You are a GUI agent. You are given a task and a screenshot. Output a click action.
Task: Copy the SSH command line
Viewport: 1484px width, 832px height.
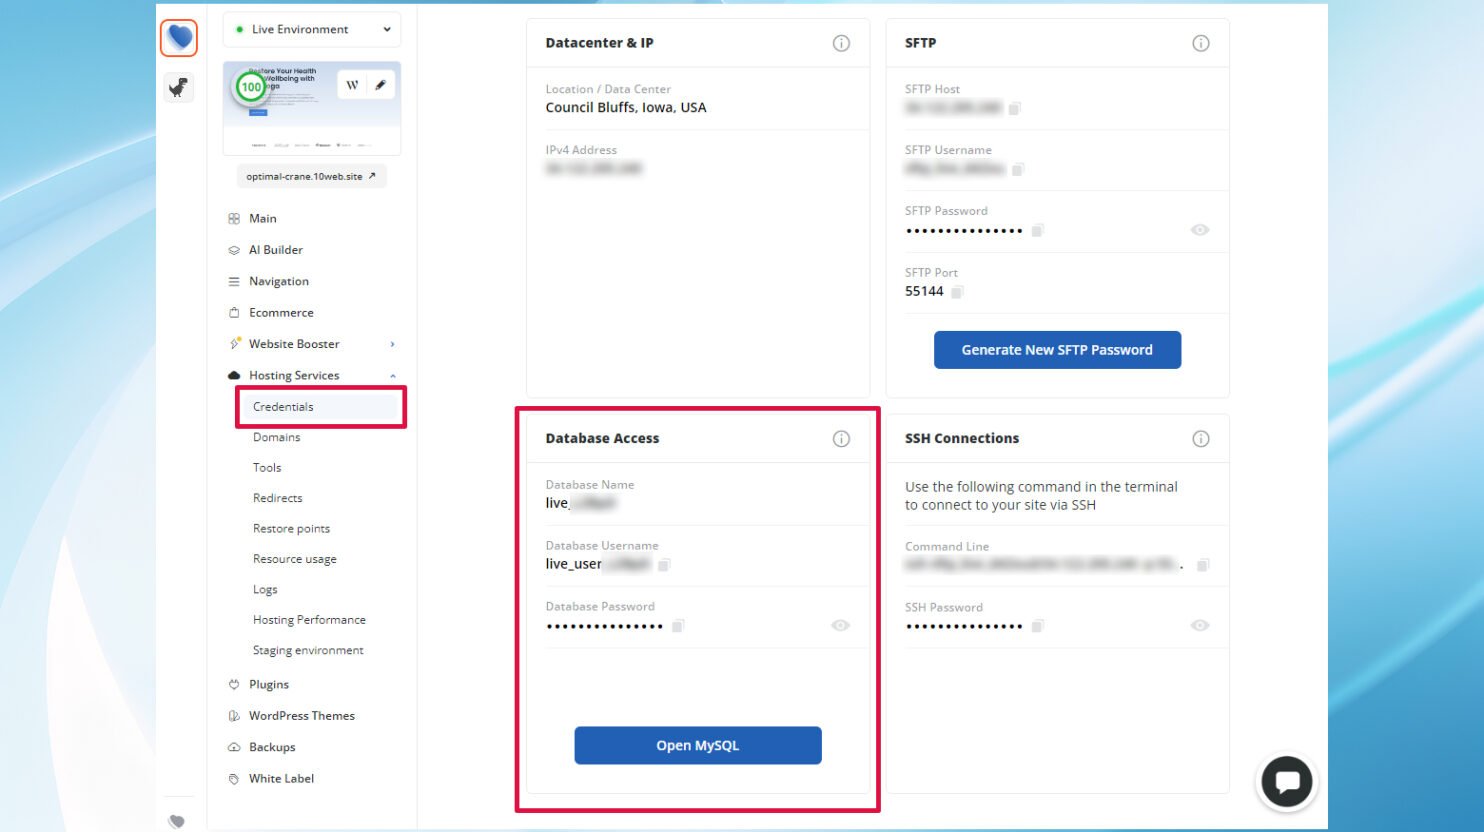tap(1203, 565)
